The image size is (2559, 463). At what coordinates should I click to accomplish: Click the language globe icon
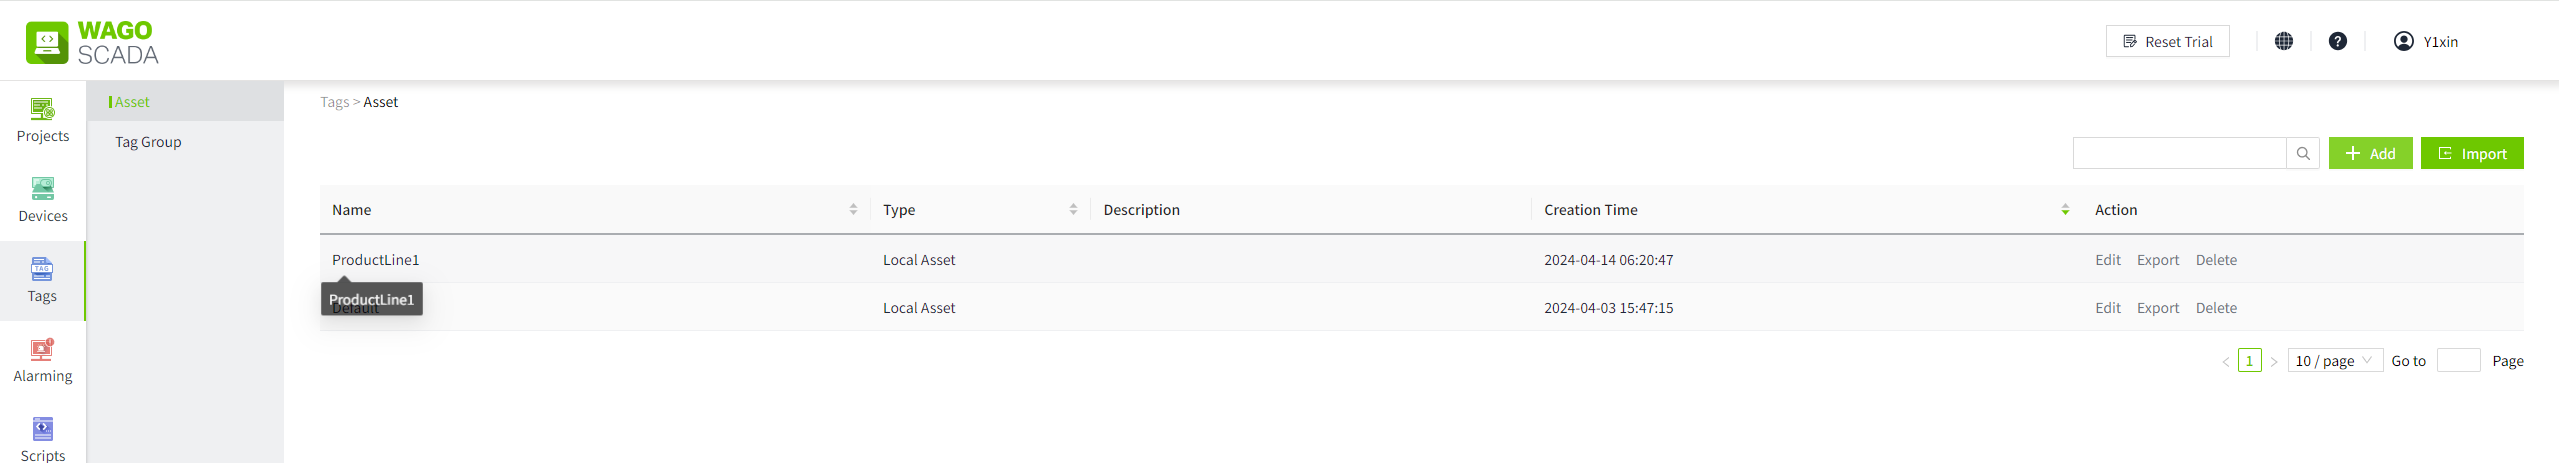tap(2283, 41)
